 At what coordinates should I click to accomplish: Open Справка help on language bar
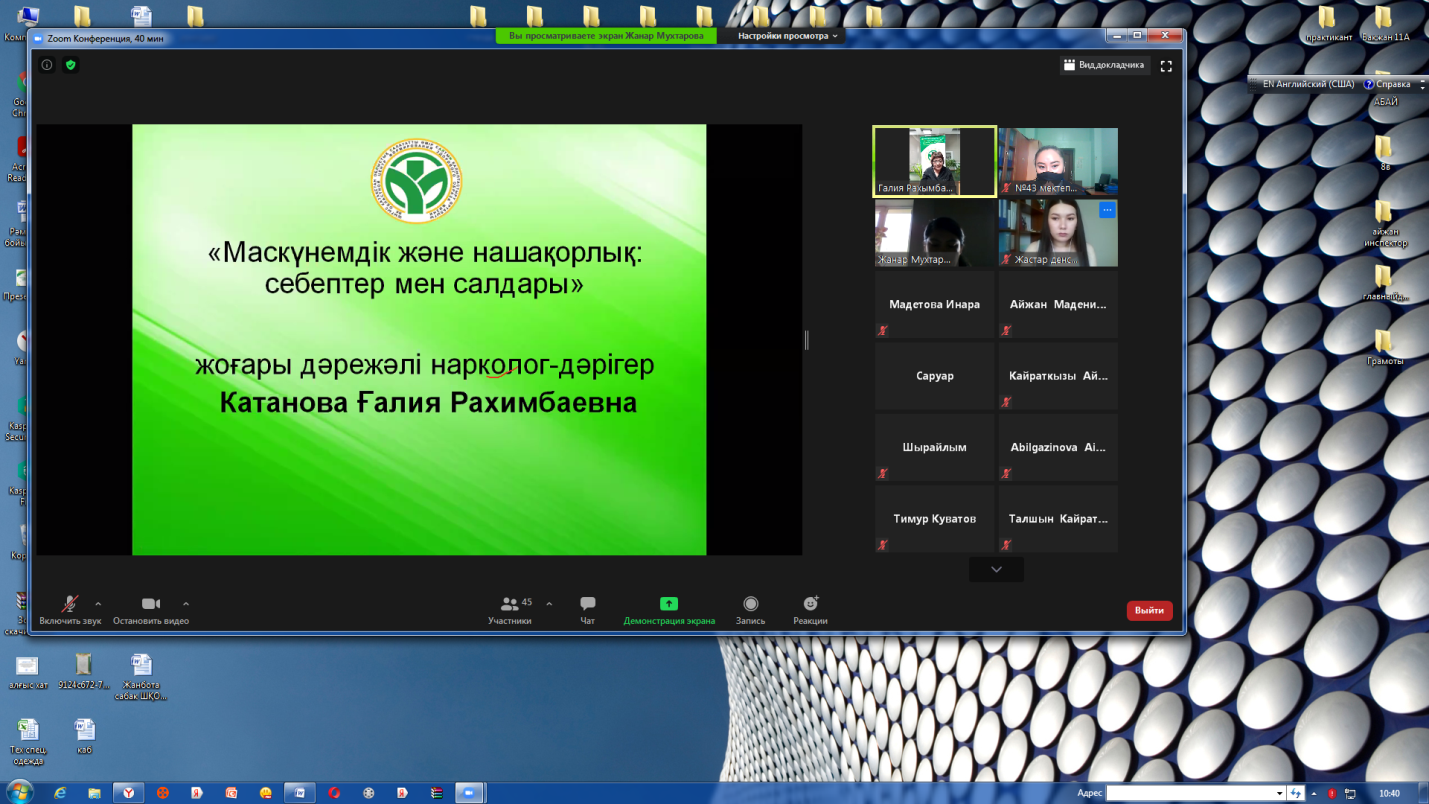click(x=1388, y=85)
